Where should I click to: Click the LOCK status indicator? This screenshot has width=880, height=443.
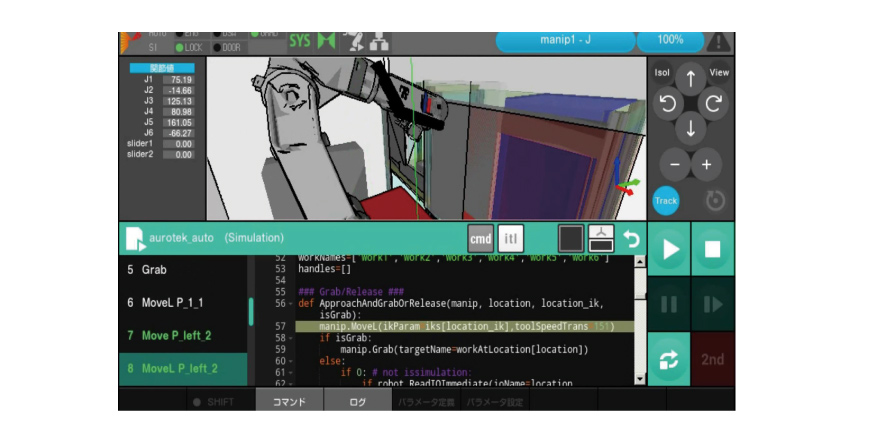click(189, 48)
